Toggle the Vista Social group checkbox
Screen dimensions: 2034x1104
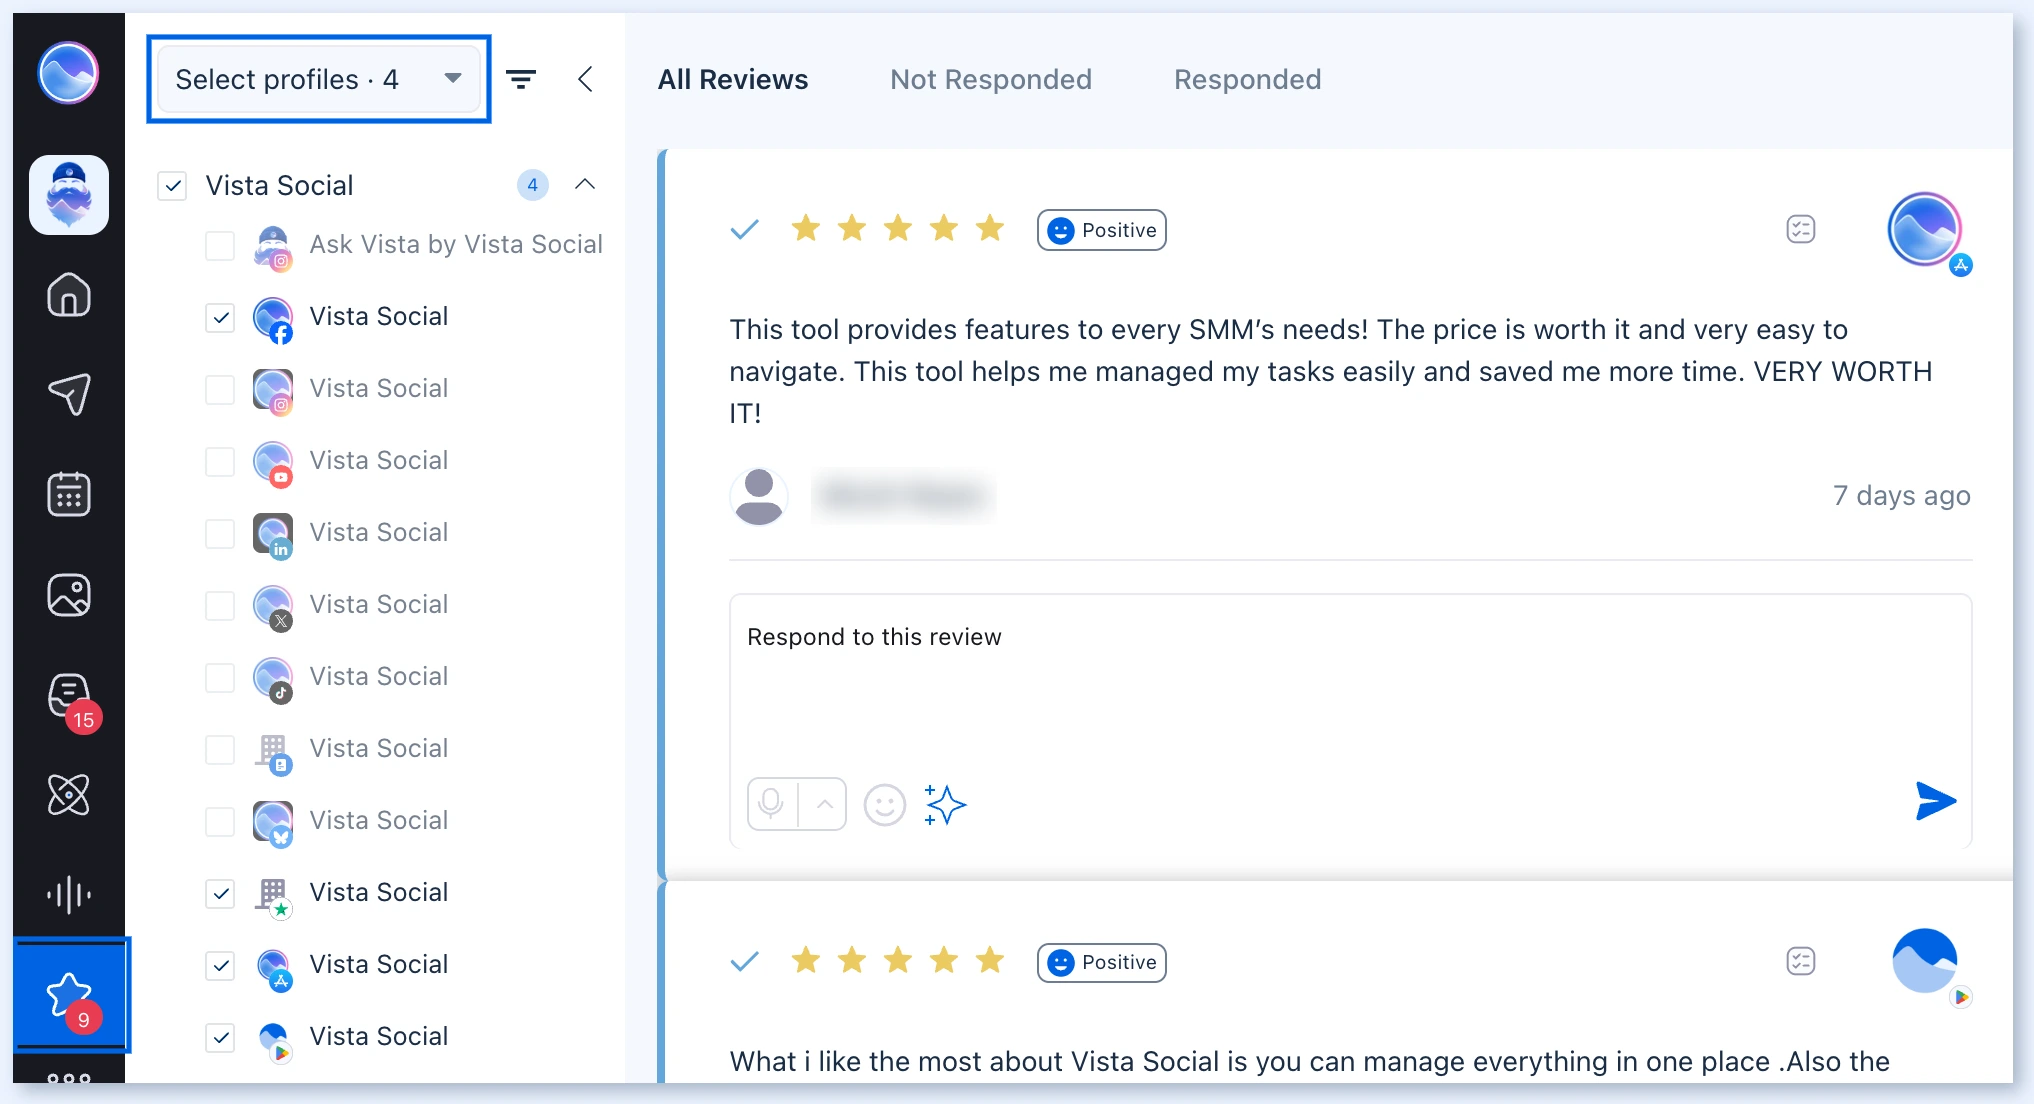click(173, 186)
